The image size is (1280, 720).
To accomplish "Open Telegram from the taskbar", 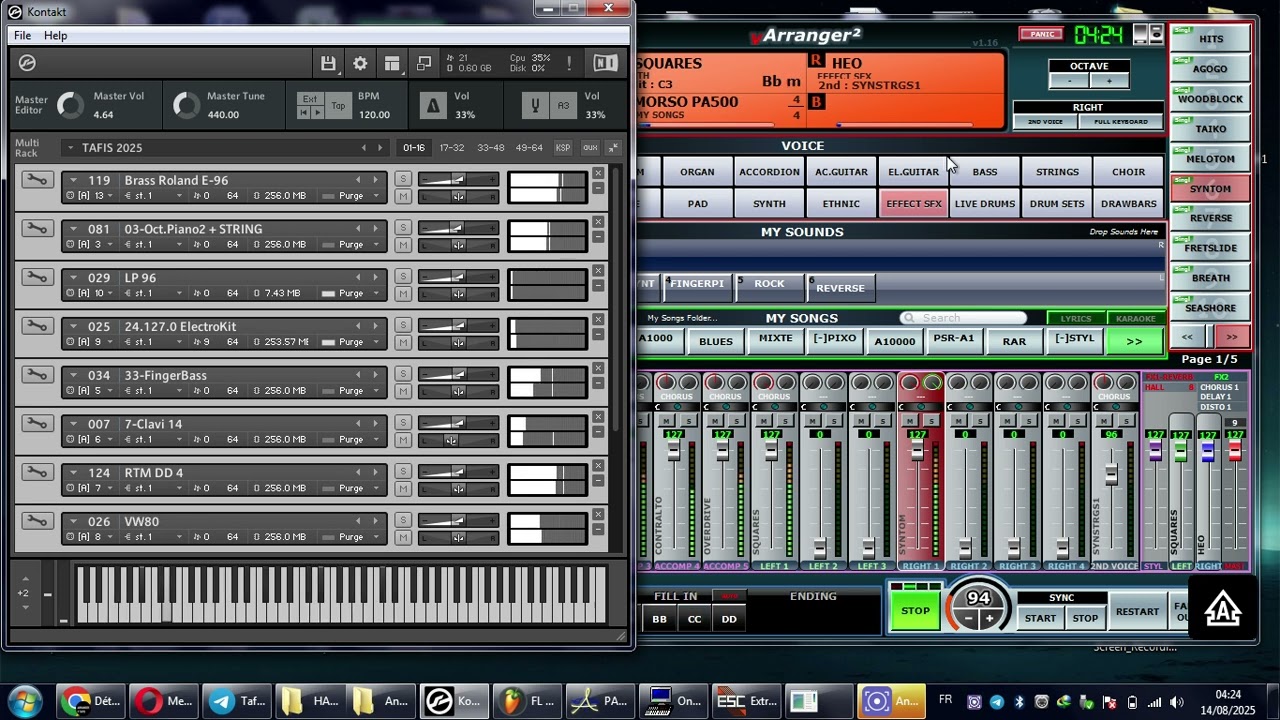I will 236,701.
